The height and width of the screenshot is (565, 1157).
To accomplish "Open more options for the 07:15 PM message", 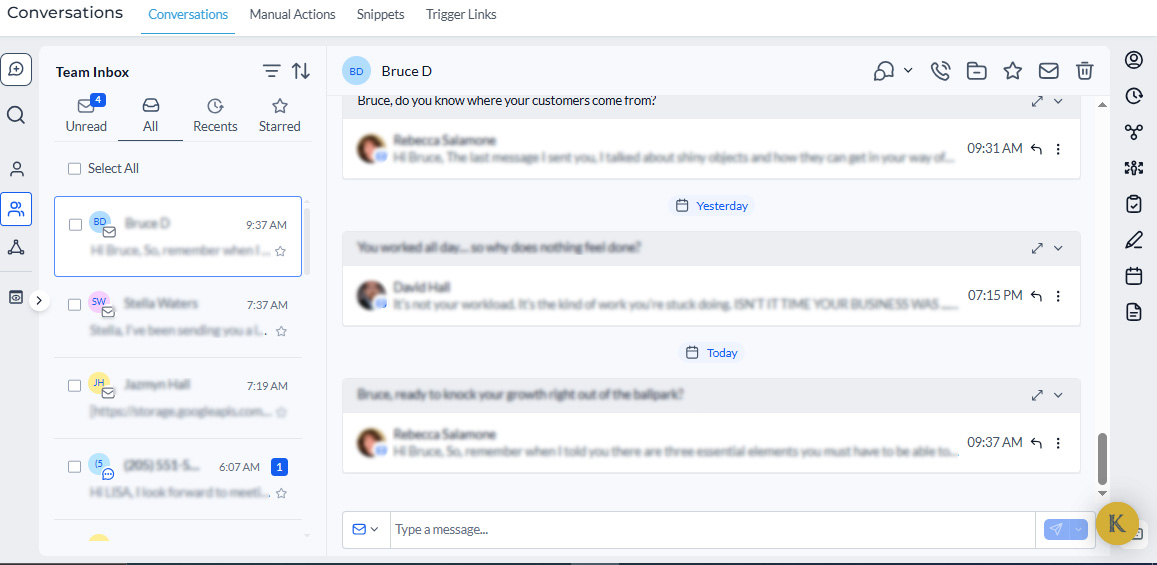I will (x=1058, y=296).
